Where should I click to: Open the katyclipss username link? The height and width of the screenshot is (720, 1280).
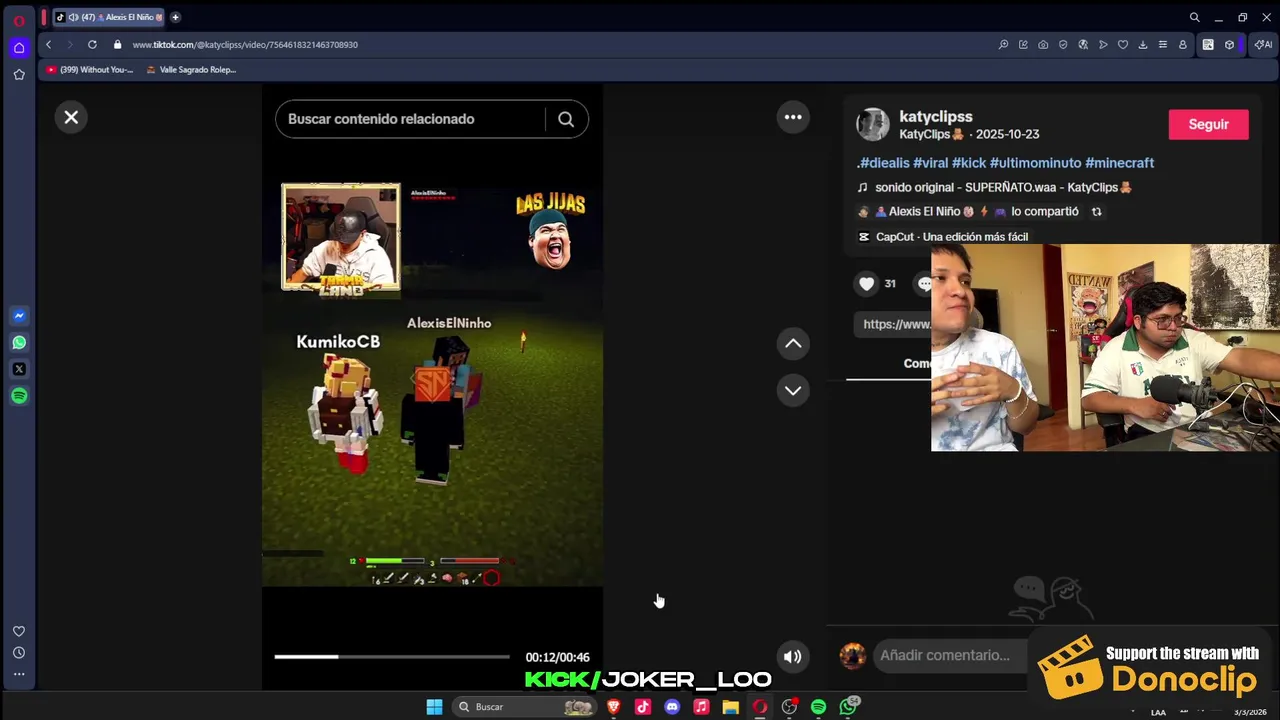936,116
